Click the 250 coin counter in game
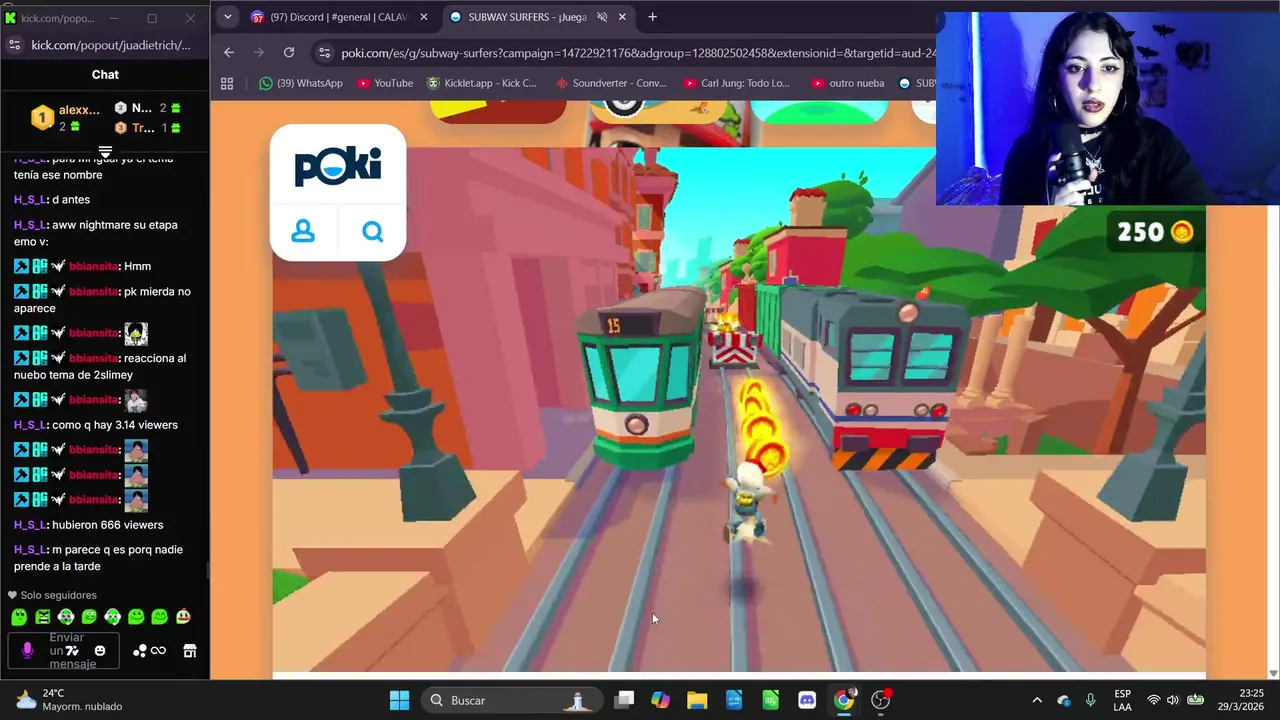This screenshot has width=1280, height=720. pyautogui.click(x=1155, y=232)
